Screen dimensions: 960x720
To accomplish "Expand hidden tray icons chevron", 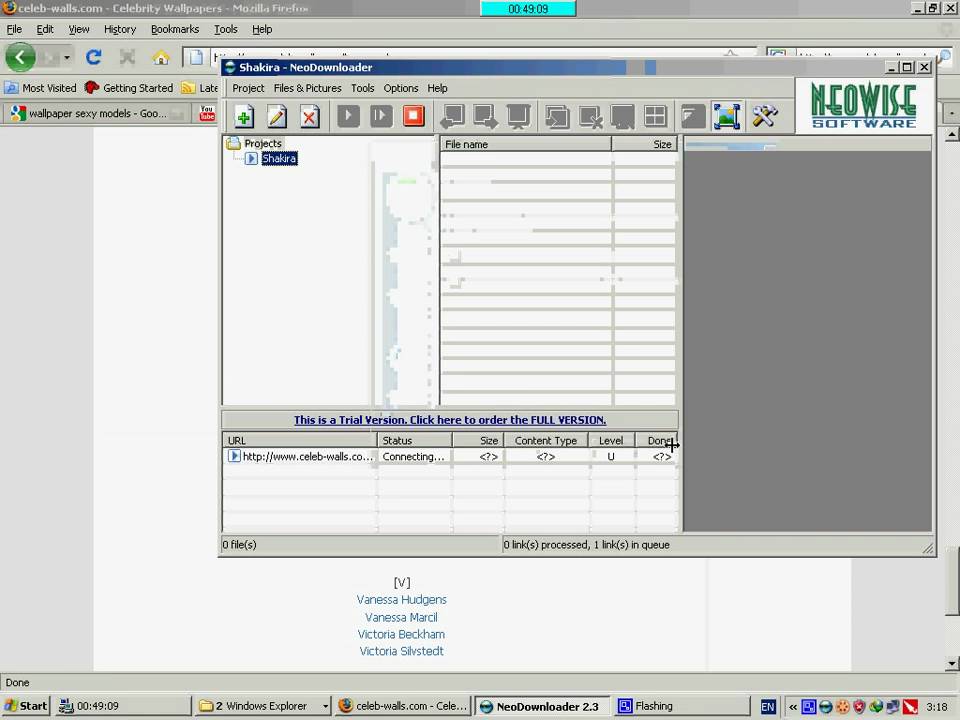I will pos(793,707).
